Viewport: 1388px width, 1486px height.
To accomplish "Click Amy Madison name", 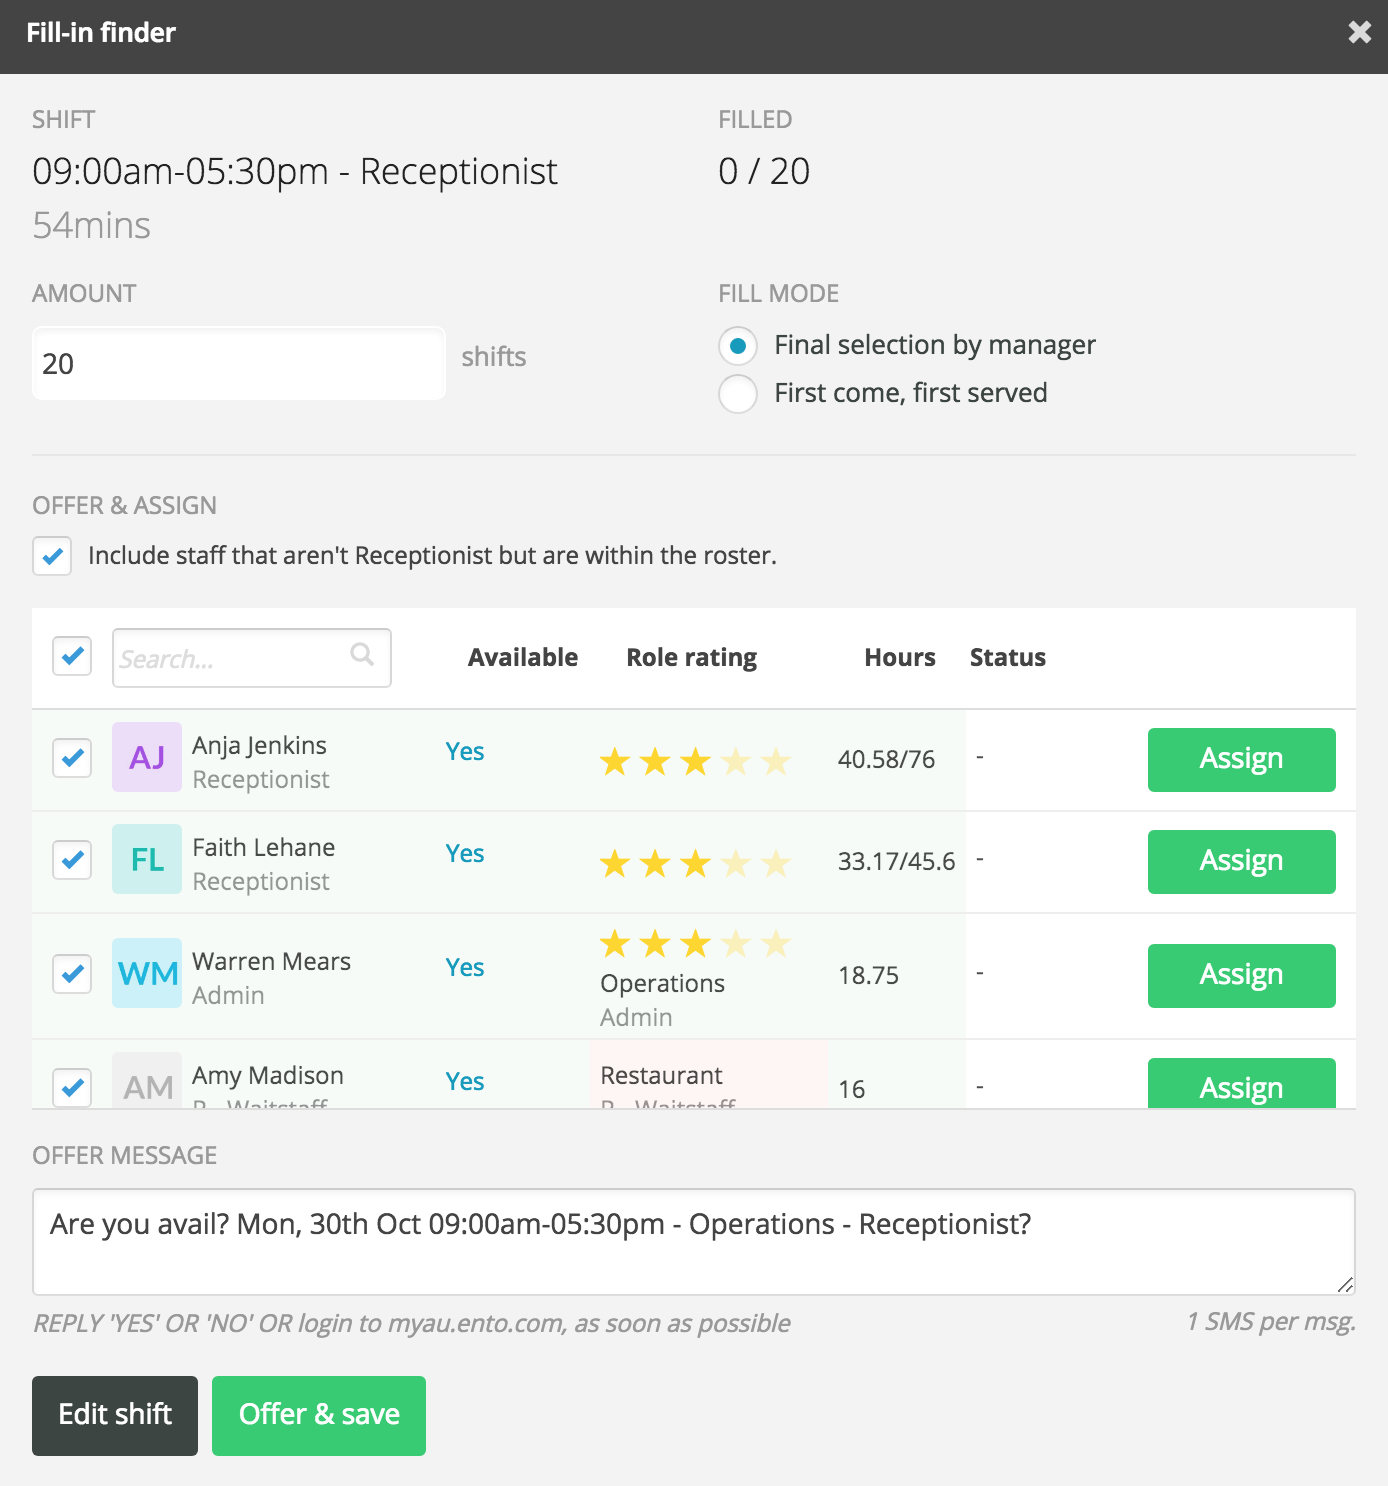I will coord(268,1075).
